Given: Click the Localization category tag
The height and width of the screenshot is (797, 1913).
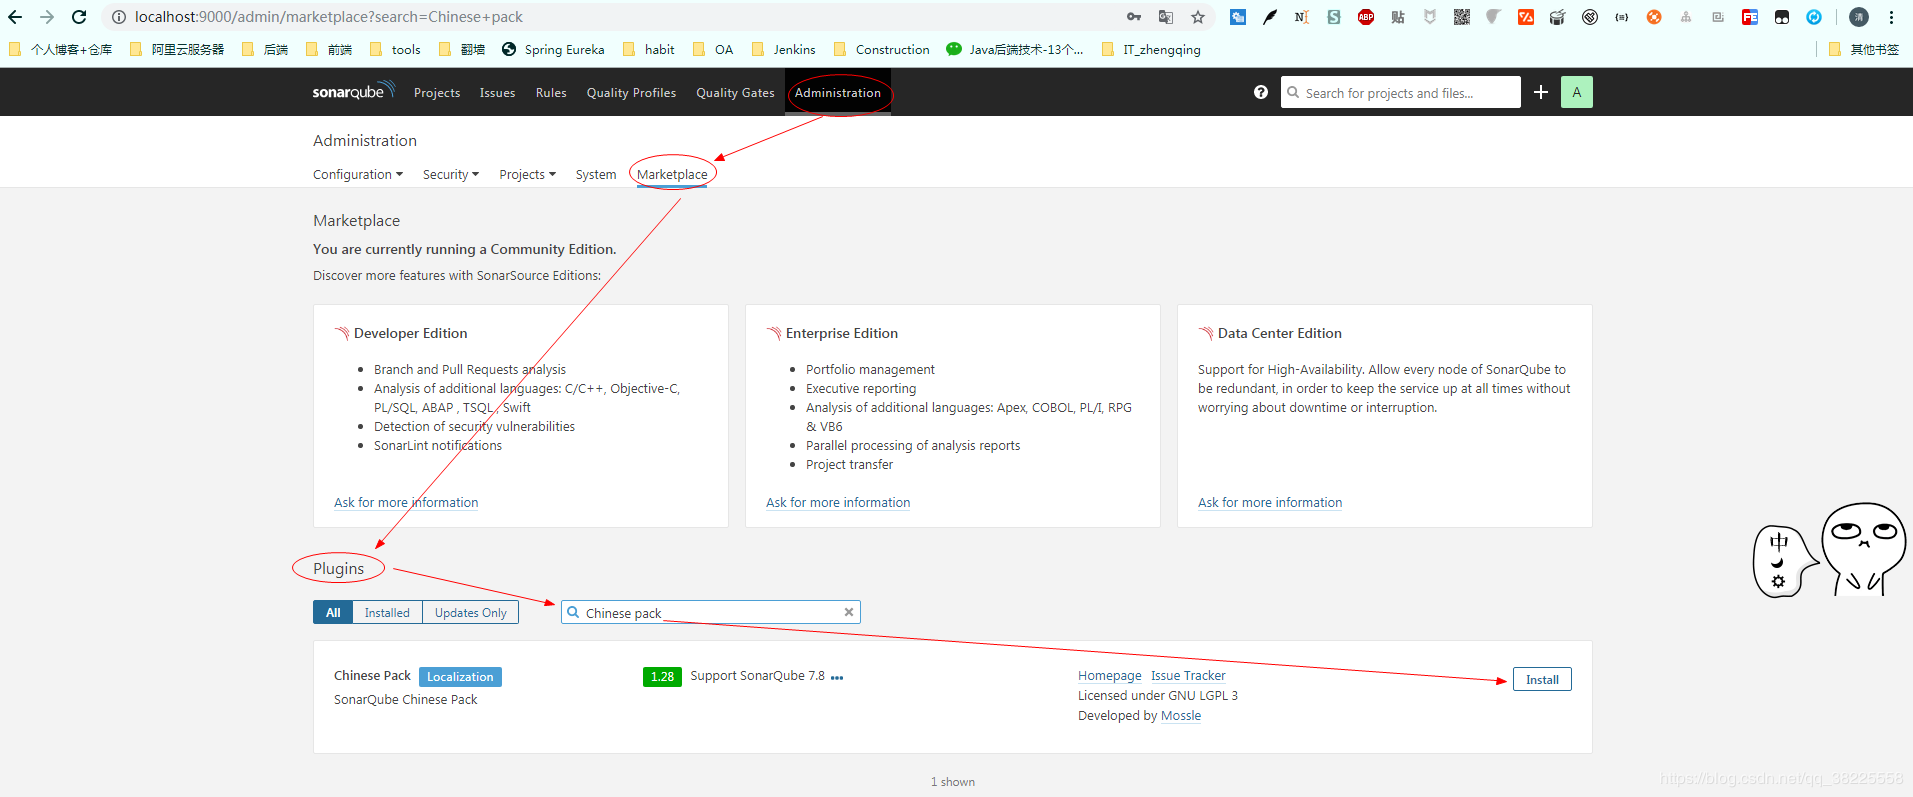Looking at the screenshot, I should 460,677.
